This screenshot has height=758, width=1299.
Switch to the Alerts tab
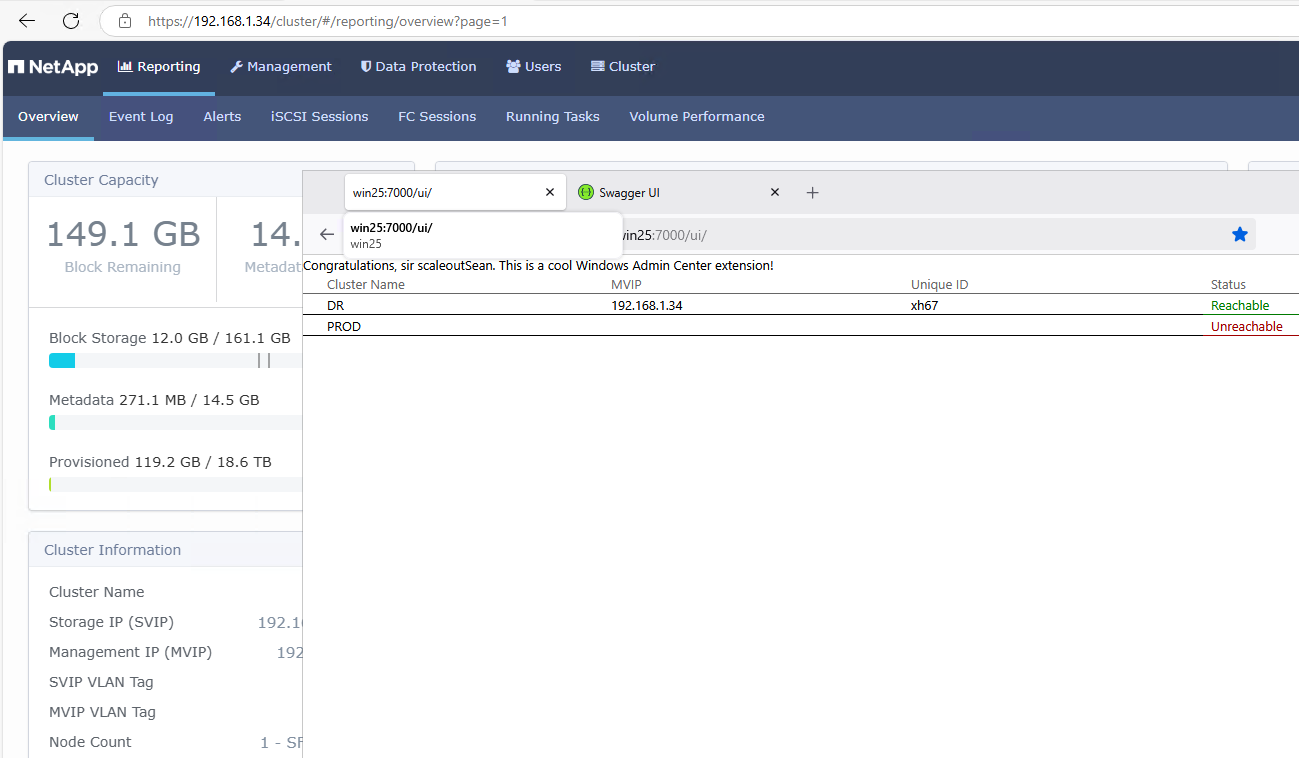[x=222, y=117]
